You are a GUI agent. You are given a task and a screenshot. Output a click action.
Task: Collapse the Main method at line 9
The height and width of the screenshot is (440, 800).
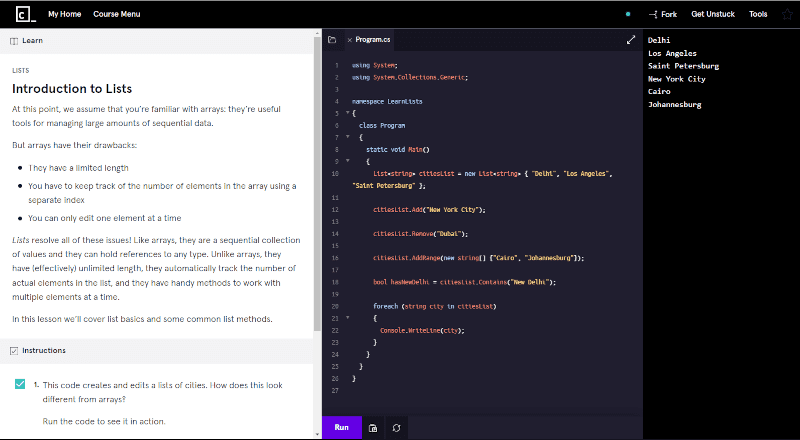tap(348, 161)
